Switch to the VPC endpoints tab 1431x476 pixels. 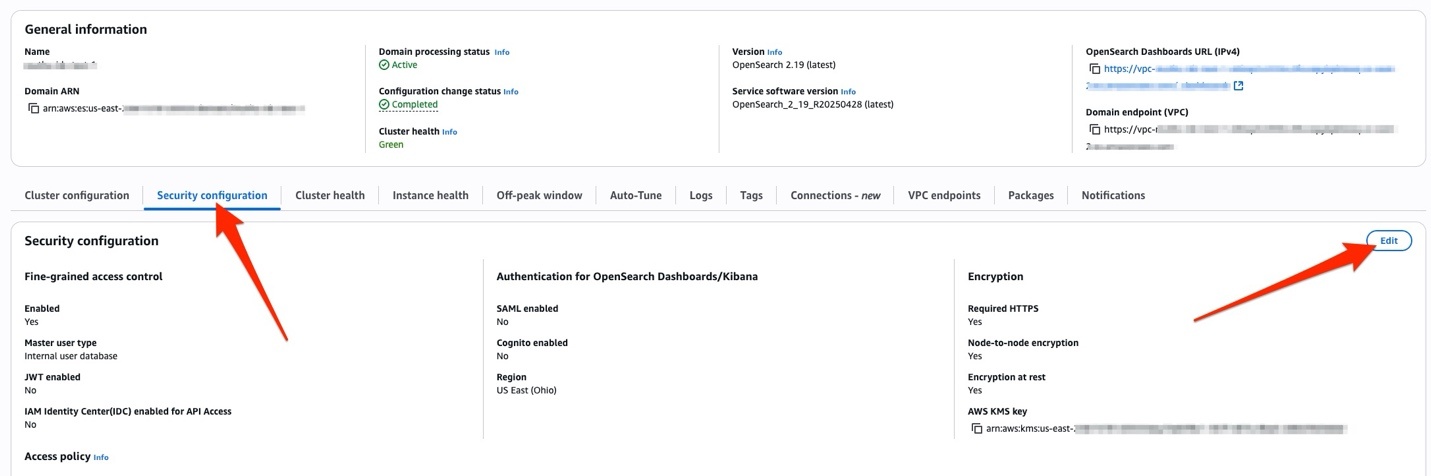[x=944, y=196]
